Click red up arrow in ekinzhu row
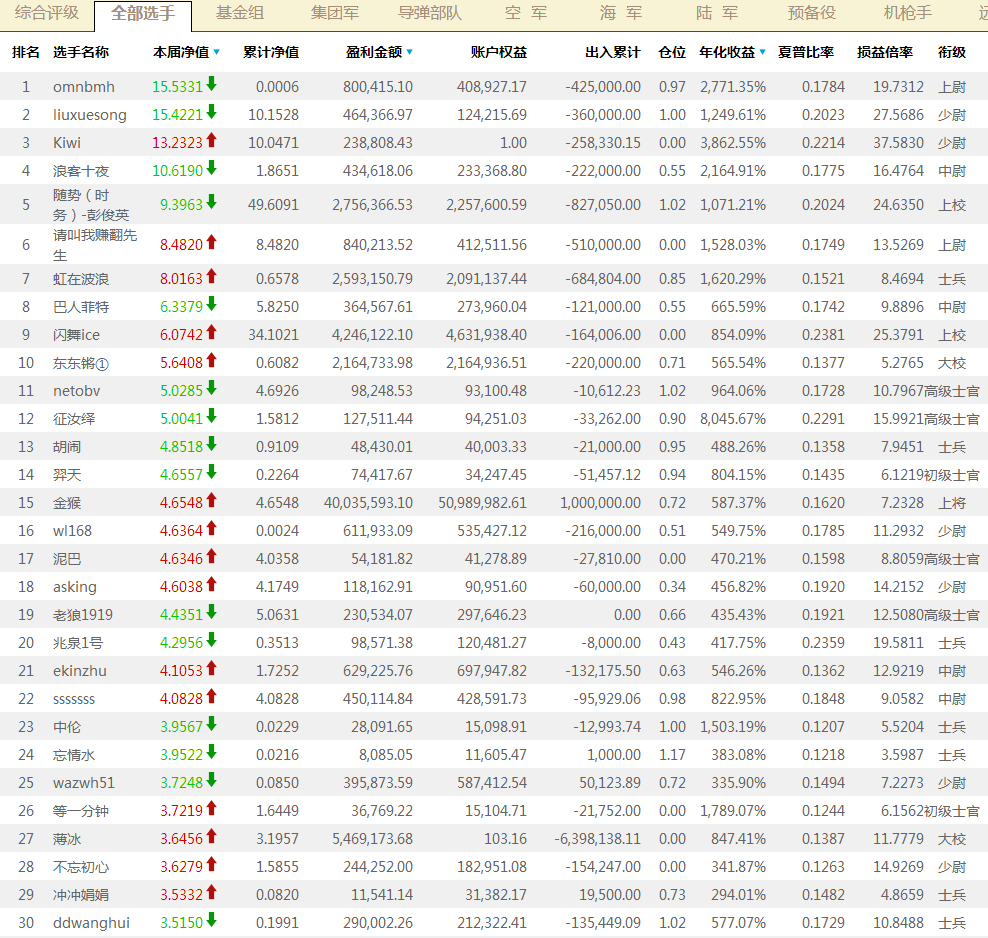Image resolution: width=988 pixels, height=938 pixels. click(212, 668)
